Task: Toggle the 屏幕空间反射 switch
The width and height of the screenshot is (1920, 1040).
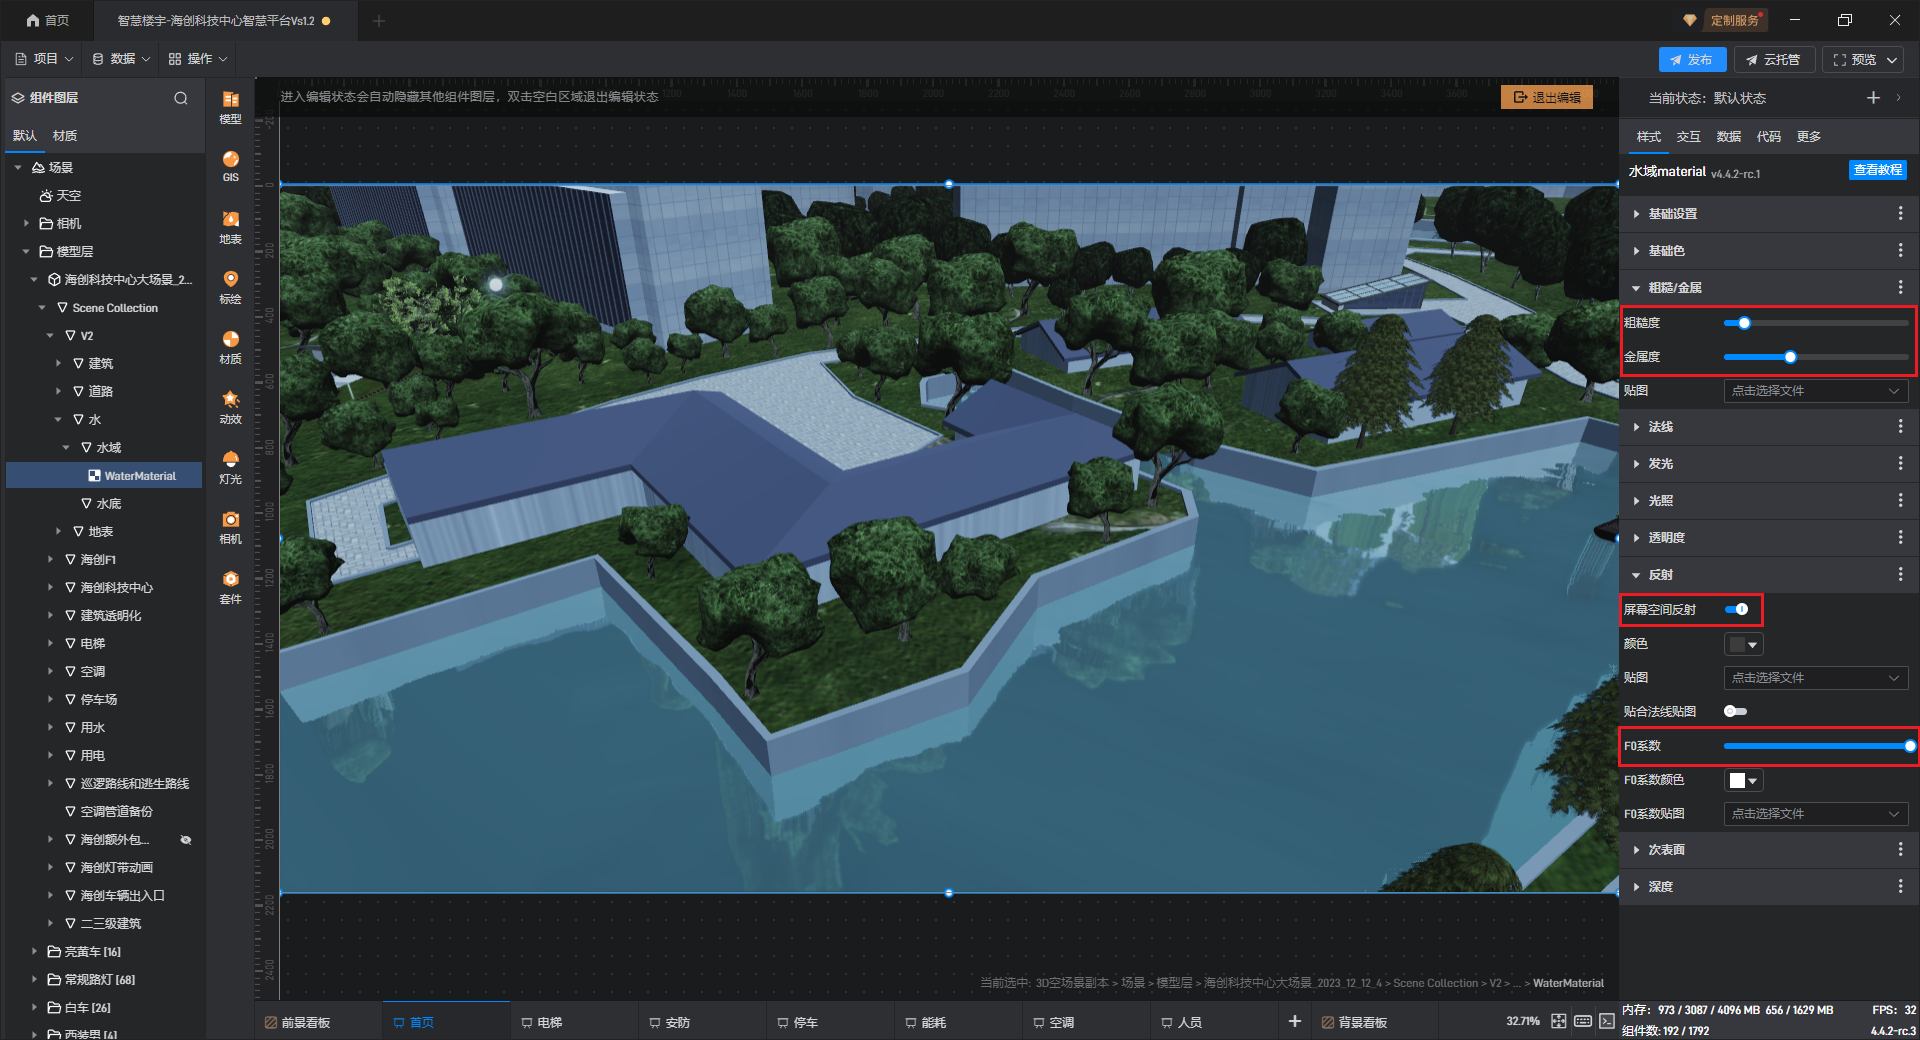Action: click(x=1736, y=609)
